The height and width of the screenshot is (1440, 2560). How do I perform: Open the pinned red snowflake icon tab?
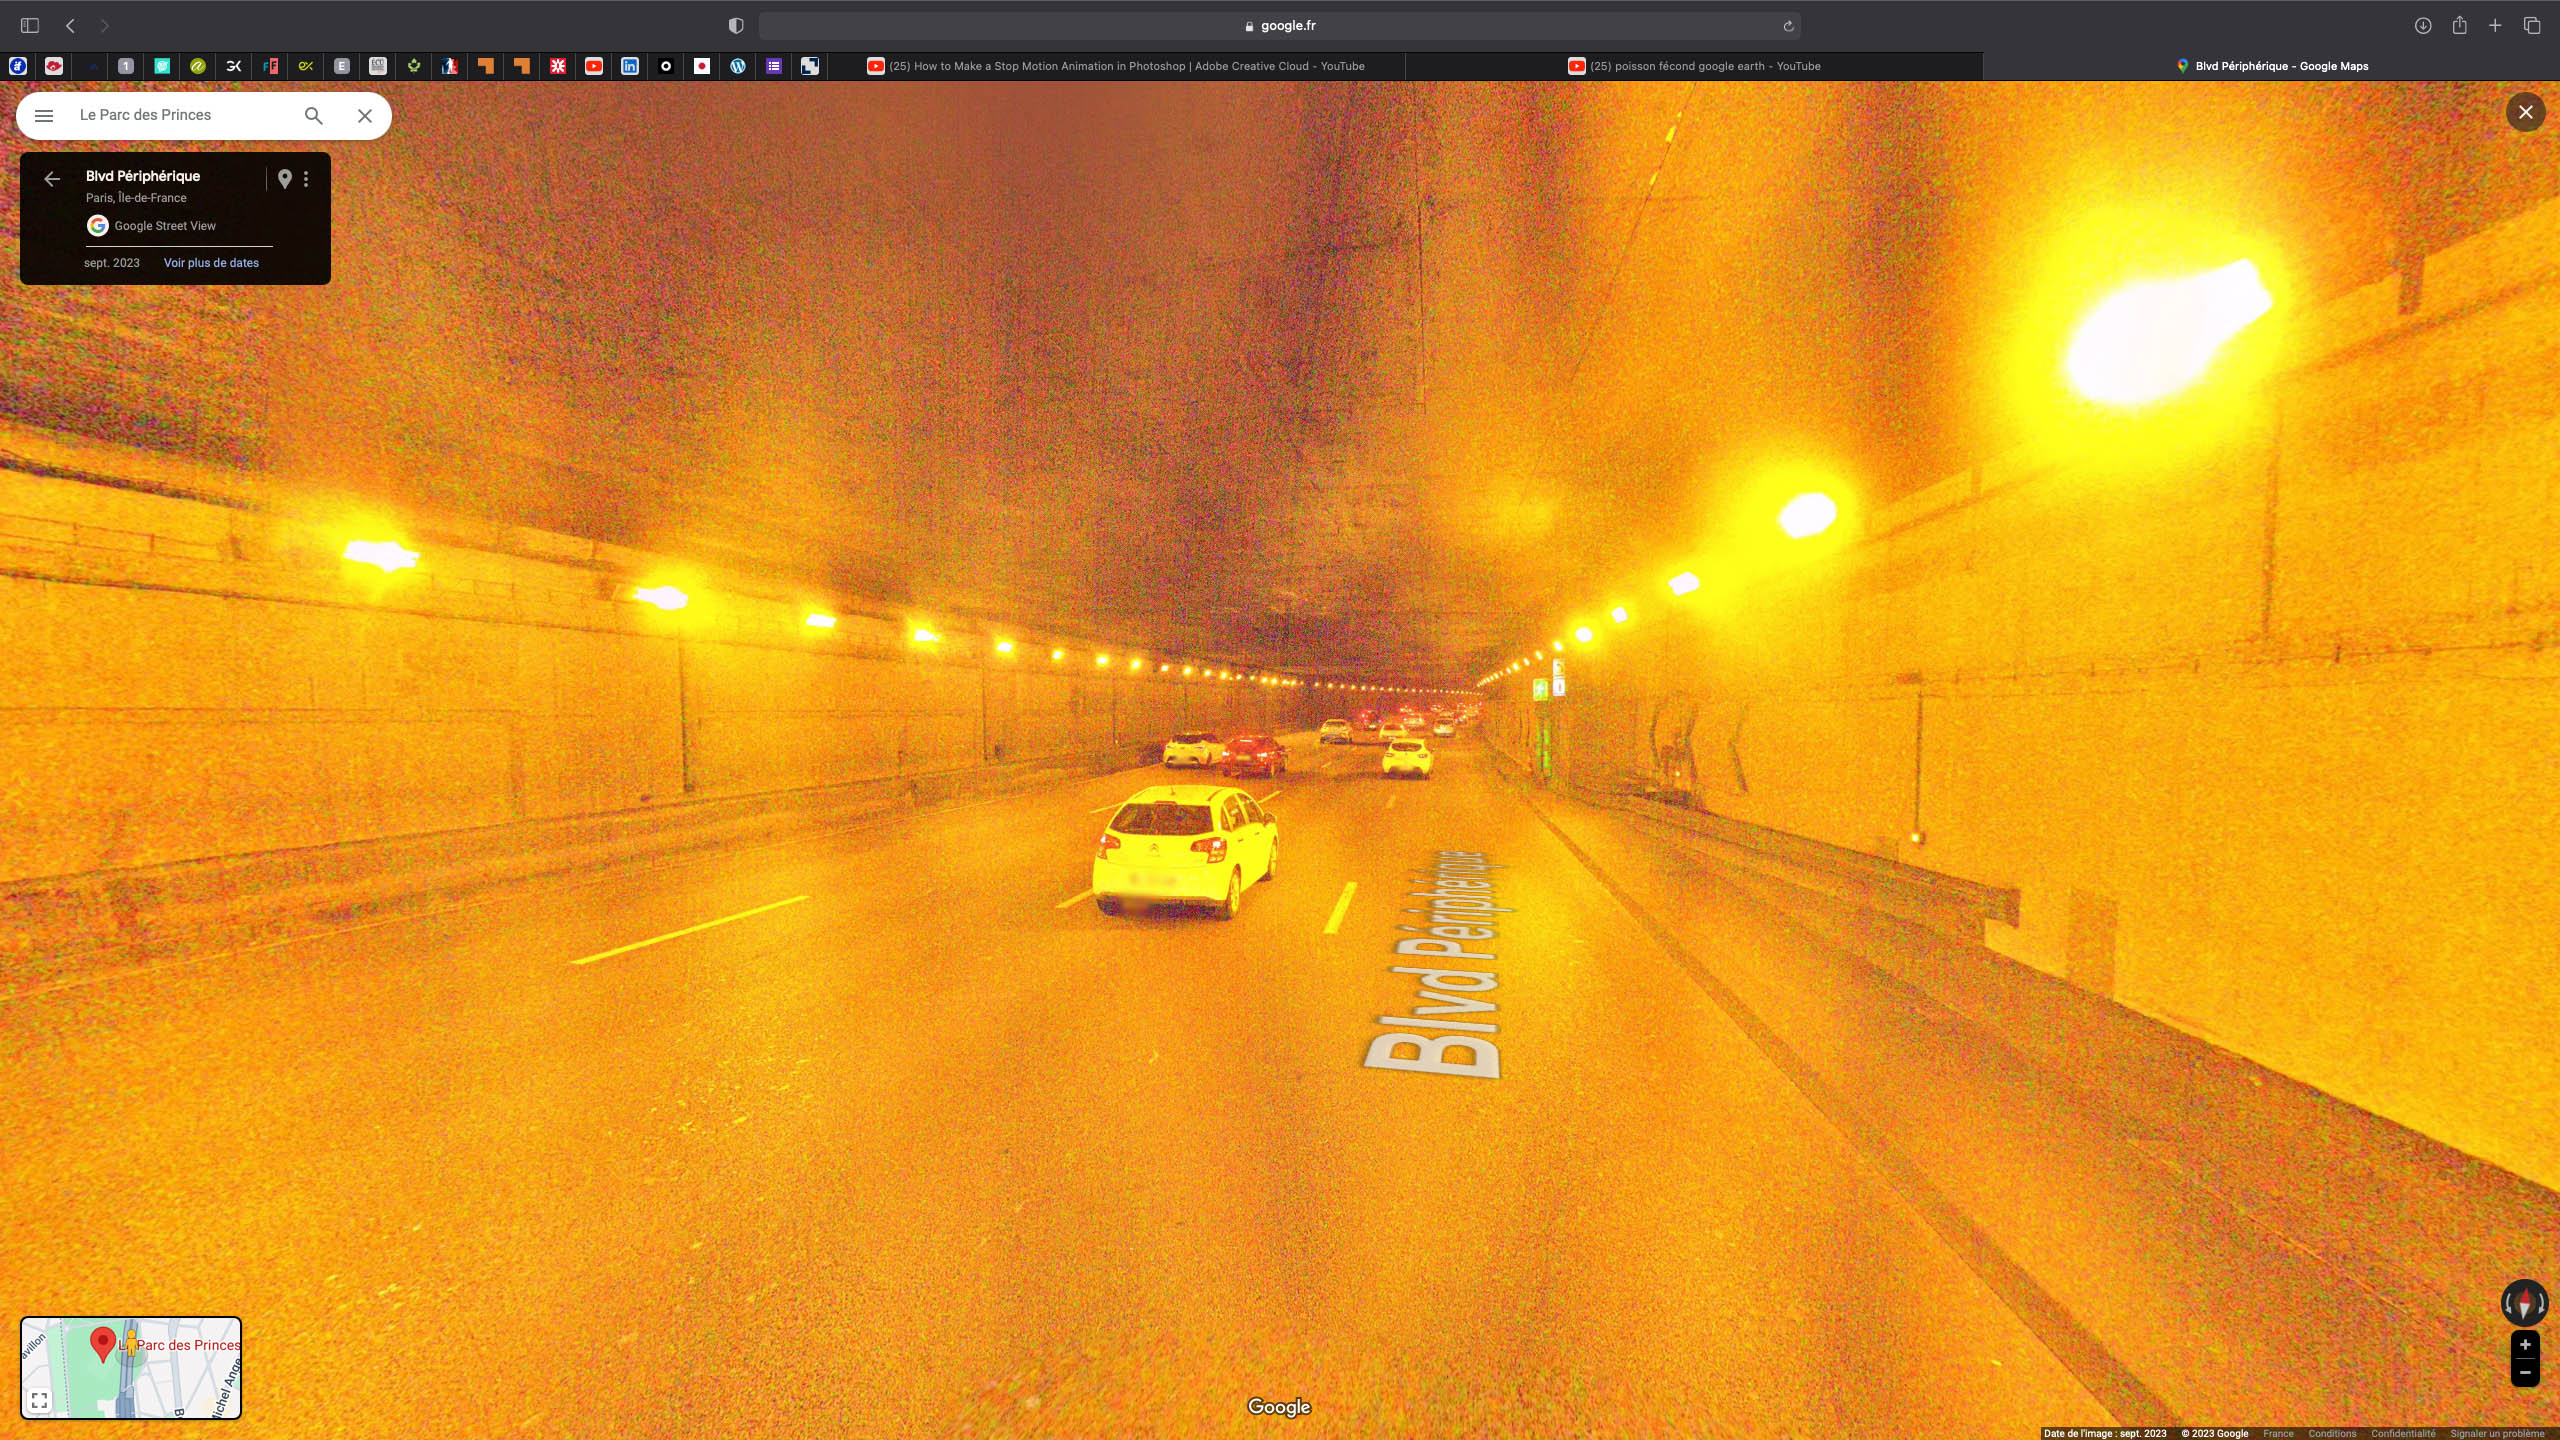click(x=558, y=66)
